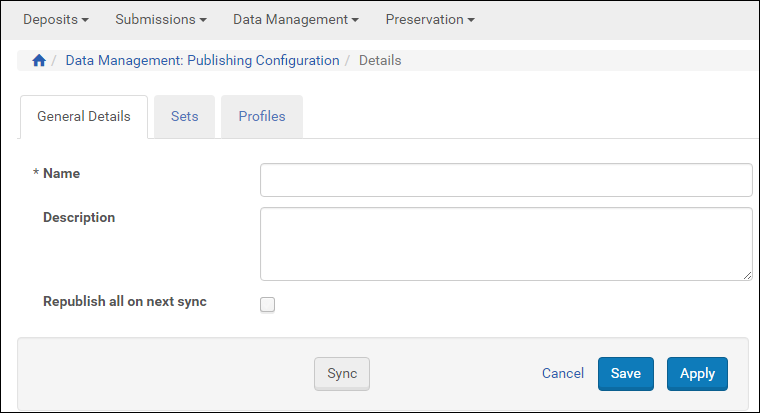Click the Cancel link
Image resolution: width=760 pixels, height=413 pixels.
click(562, 373)
